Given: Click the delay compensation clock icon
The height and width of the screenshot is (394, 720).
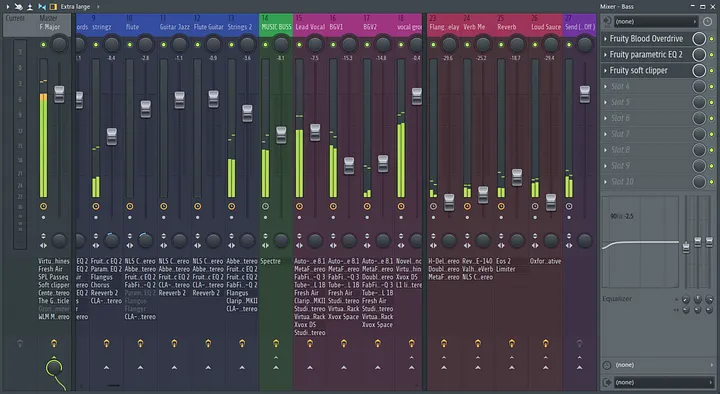Looking at the screenshot, I should point(607,365).
